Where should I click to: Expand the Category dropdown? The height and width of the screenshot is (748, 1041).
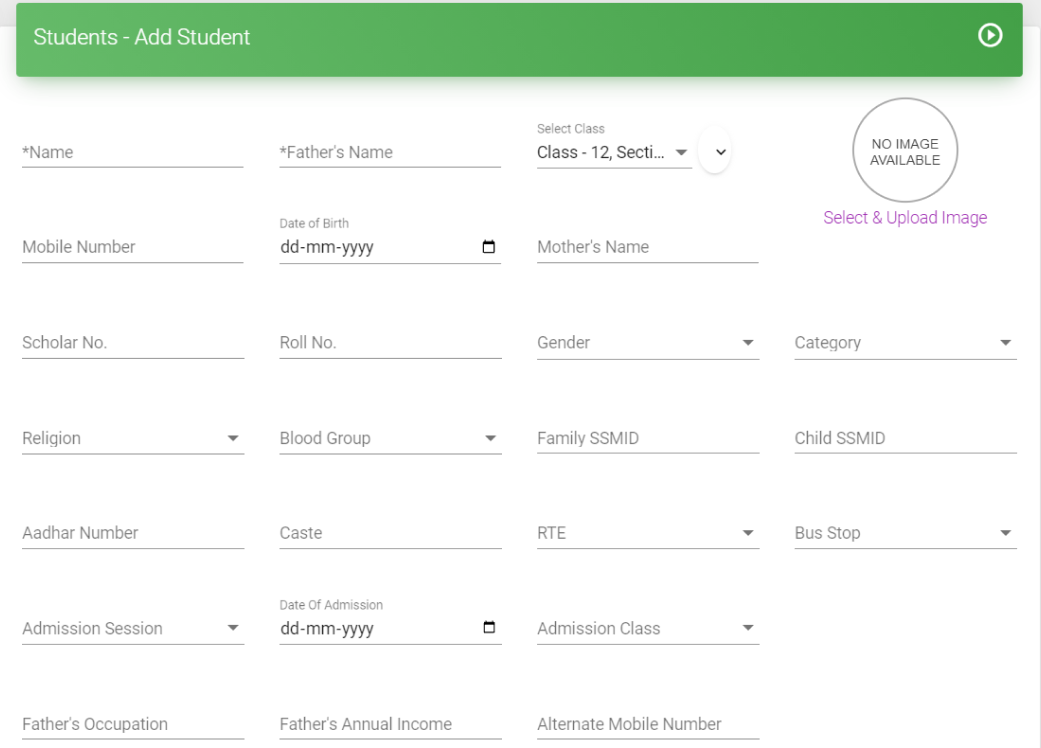[x=906, y=342]
